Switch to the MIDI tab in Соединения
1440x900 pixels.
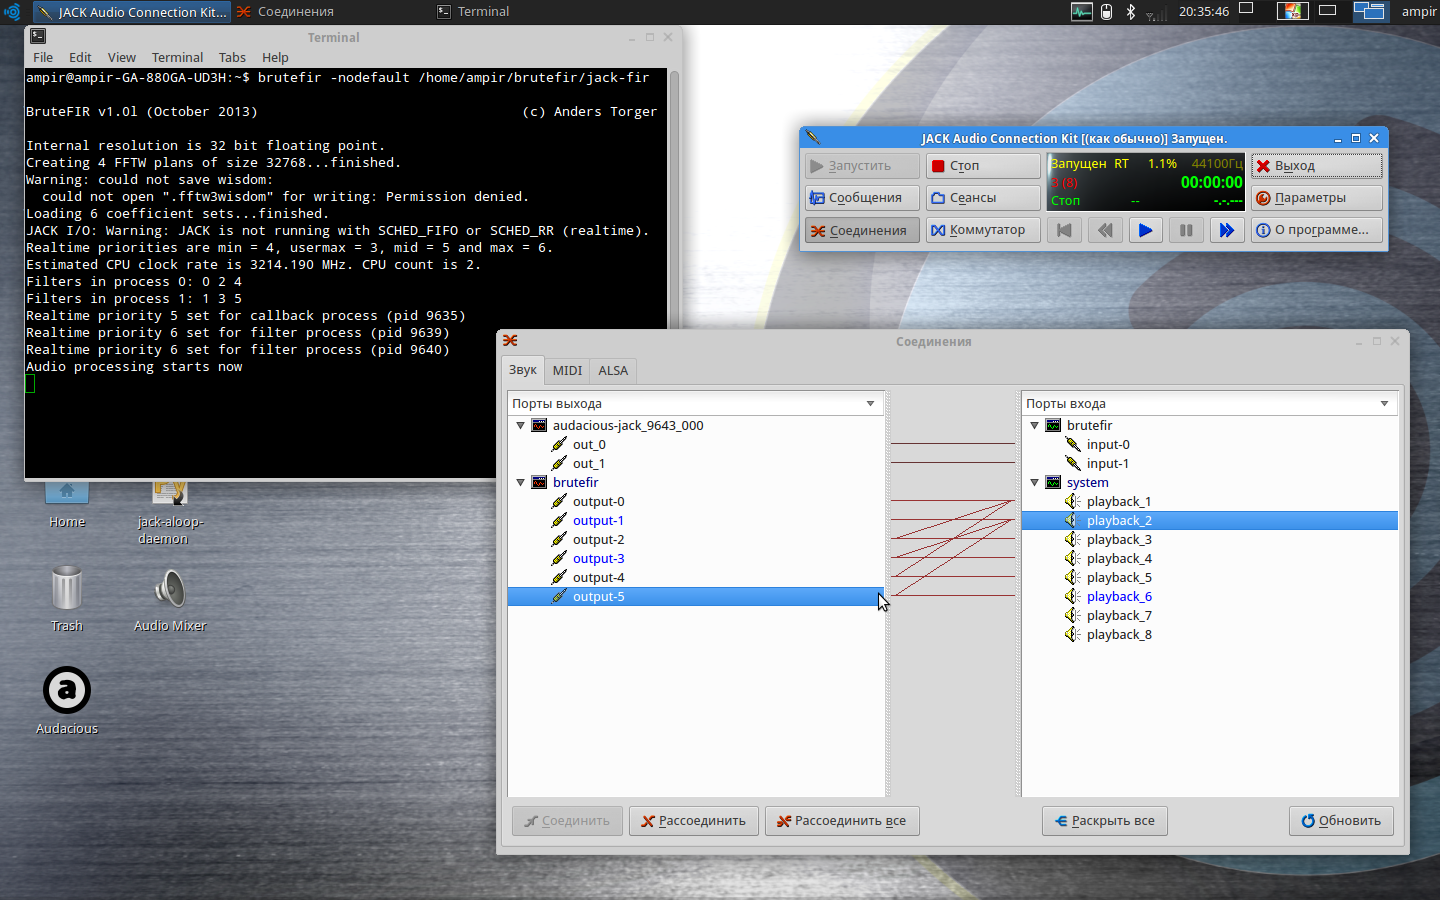[x=567, y=370]
